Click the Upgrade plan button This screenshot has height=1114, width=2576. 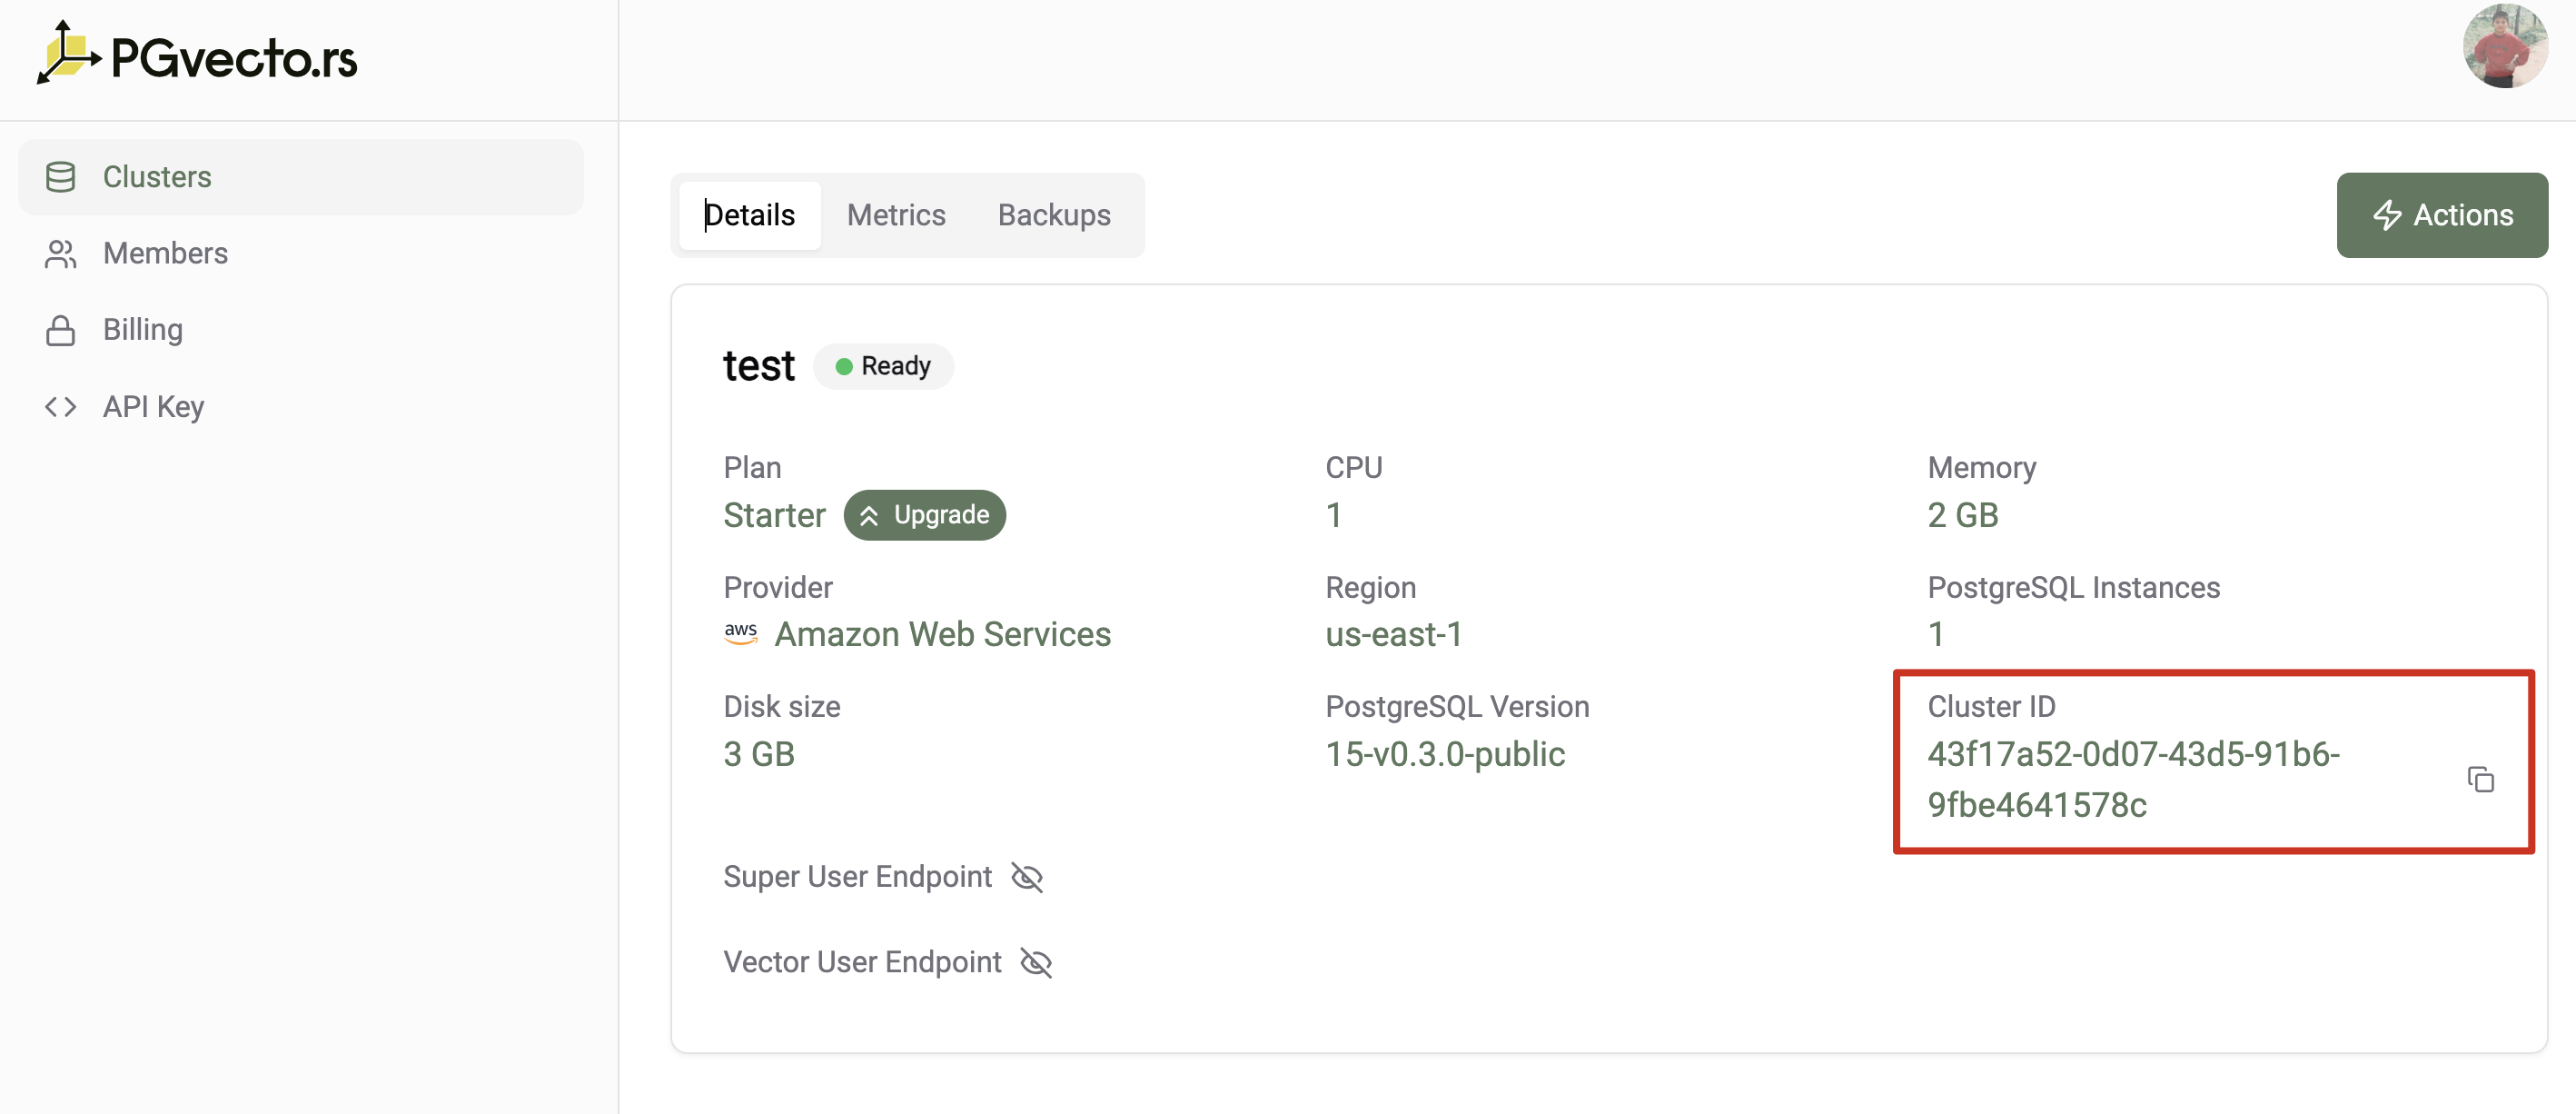(x=924, y=515)
